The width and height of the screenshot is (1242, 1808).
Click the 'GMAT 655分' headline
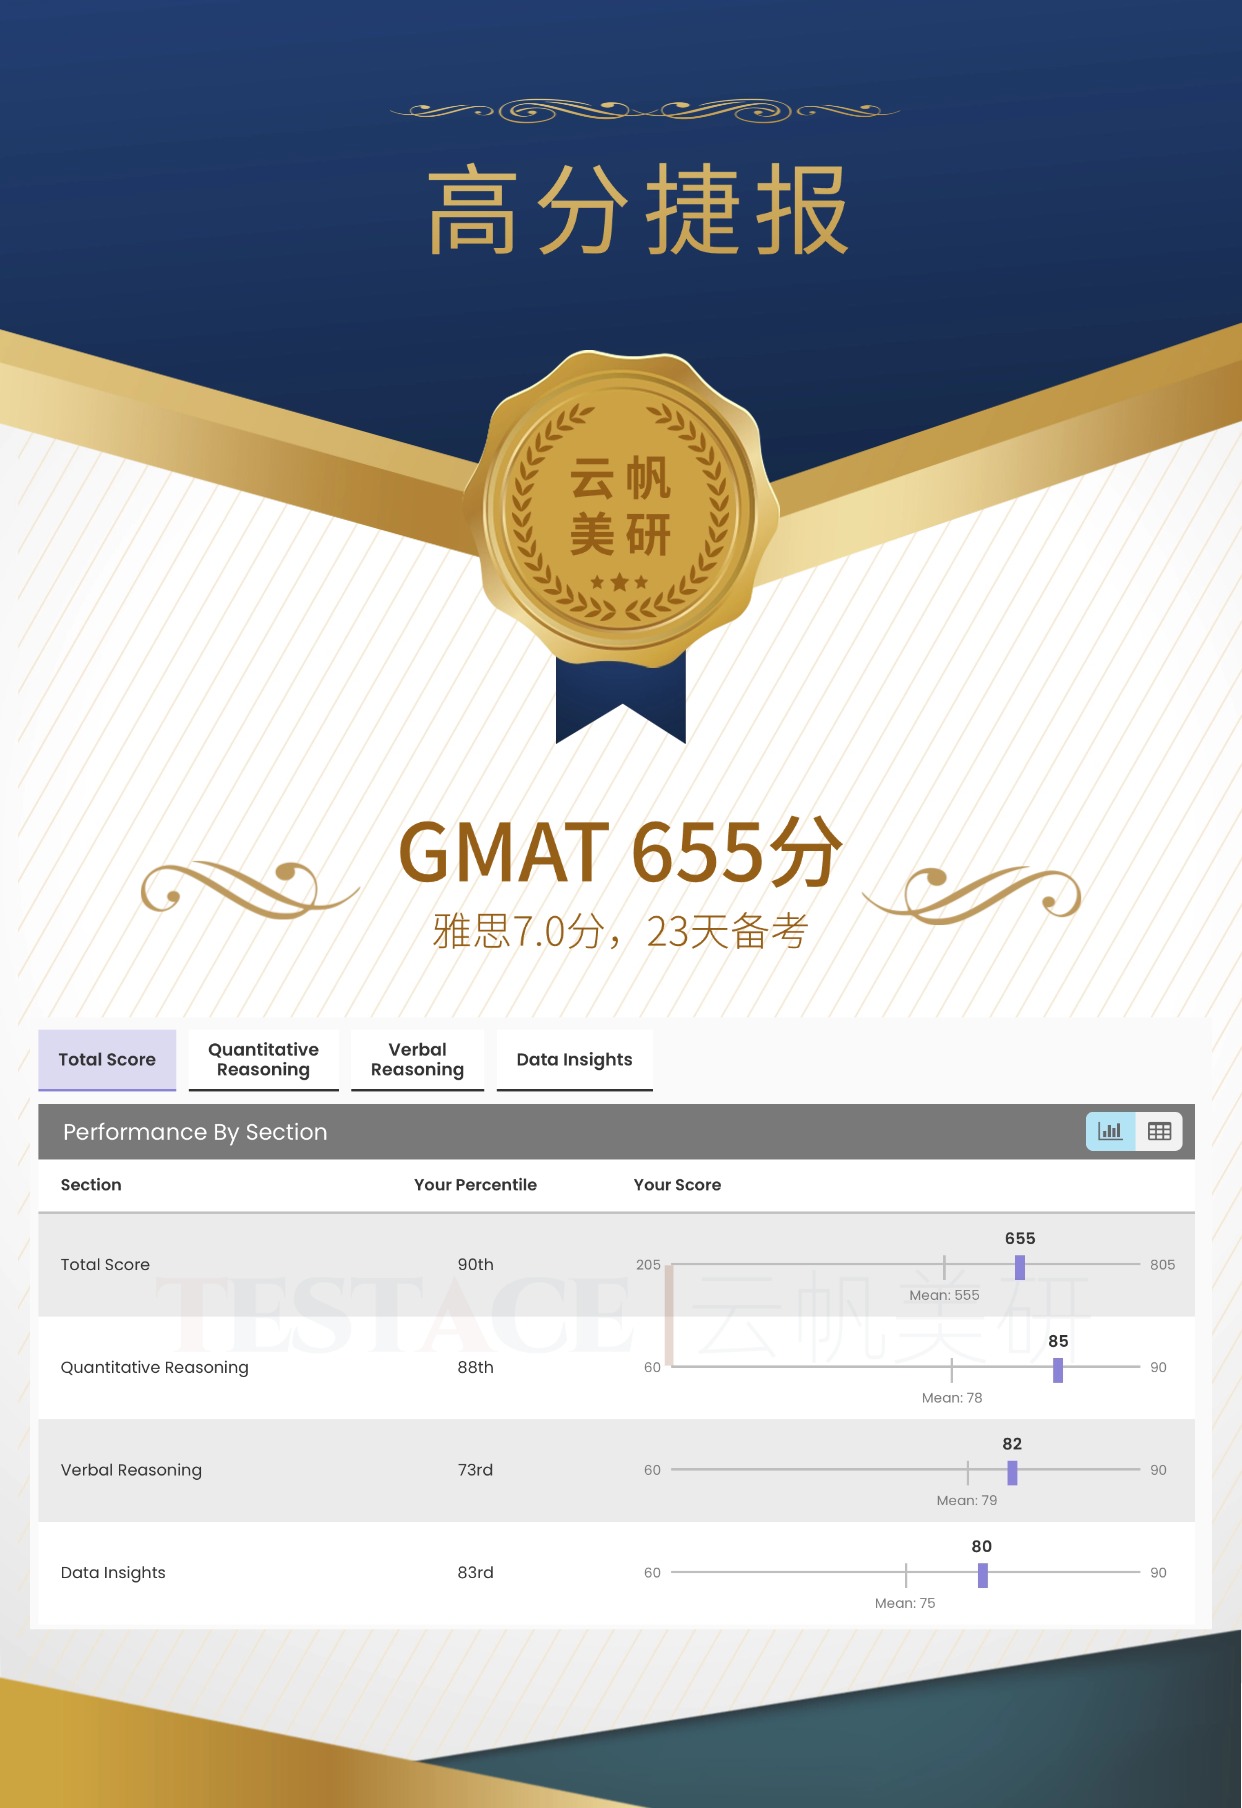[620, 852]
